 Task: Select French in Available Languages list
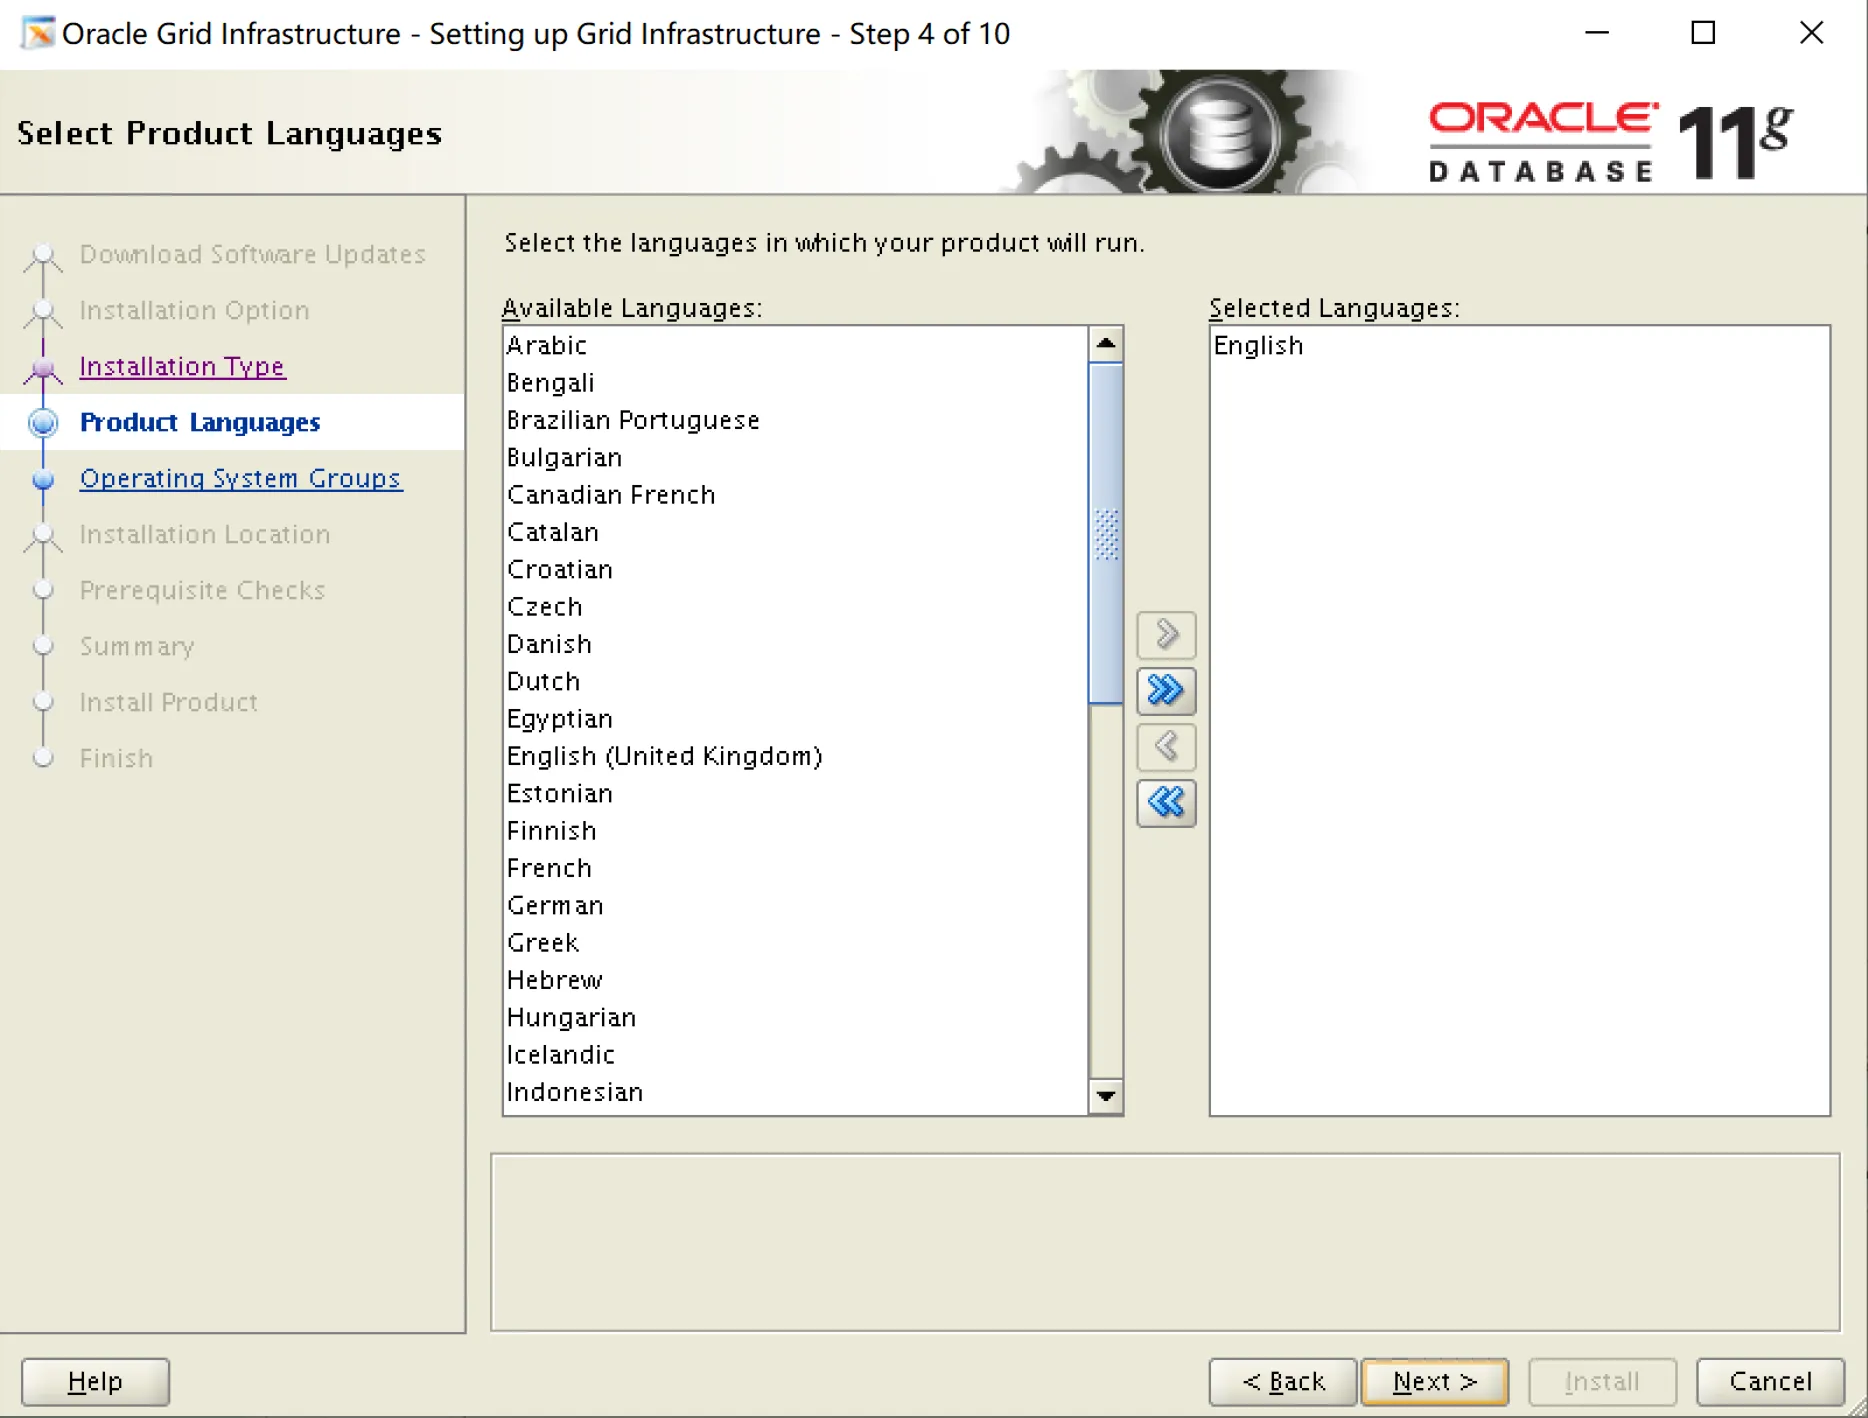tap(549, 867)
